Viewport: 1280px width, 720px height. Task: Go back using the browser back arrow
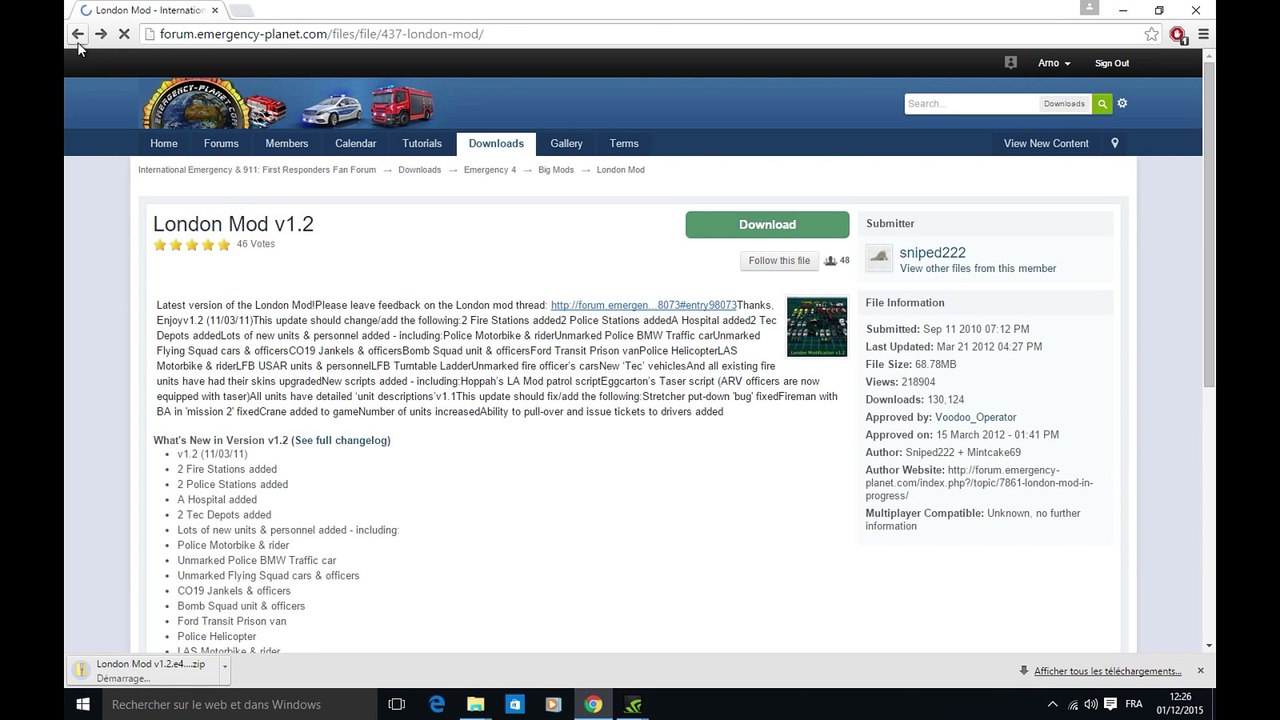point(78,34)
